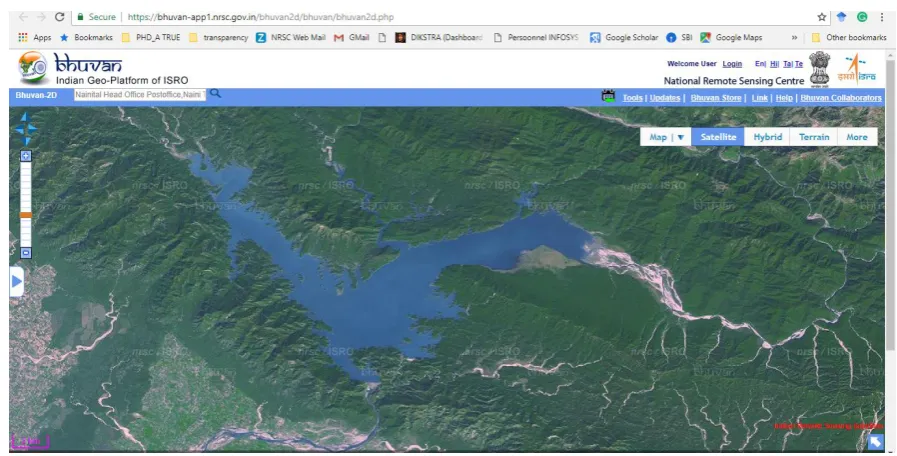Open the Bhuvan Store link
Viewport: 897px width, 456px height.
pos(716,98)
